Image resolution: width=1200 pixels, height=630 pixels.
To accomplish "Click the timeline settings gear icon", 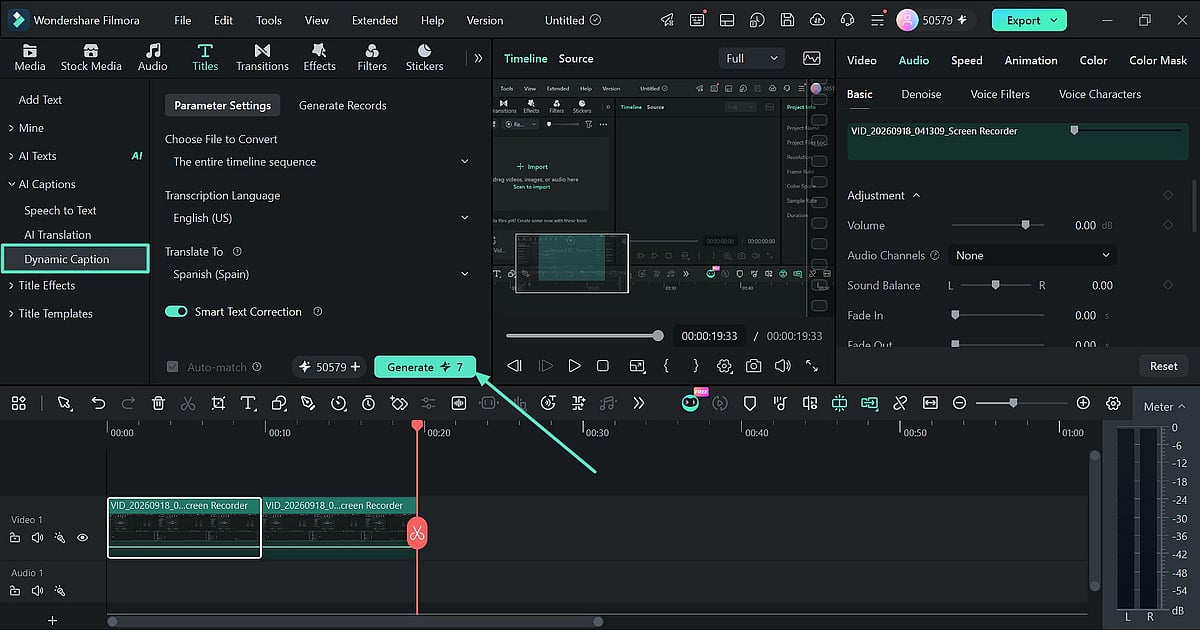I will [x=1113, y=403].
